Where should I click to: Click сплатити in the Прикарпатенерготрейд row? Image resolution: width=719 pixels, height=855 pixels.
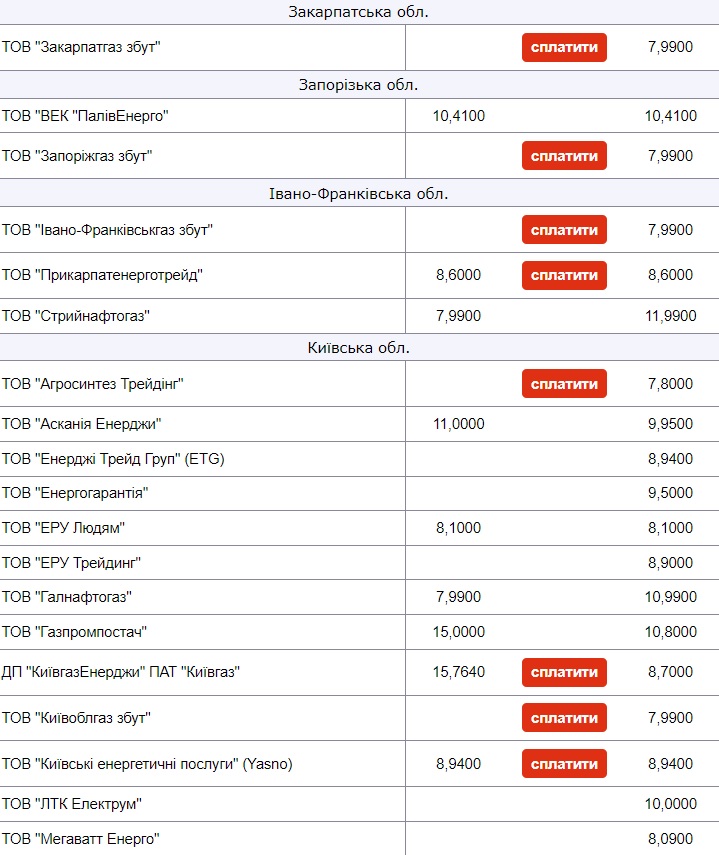[564, 275]
